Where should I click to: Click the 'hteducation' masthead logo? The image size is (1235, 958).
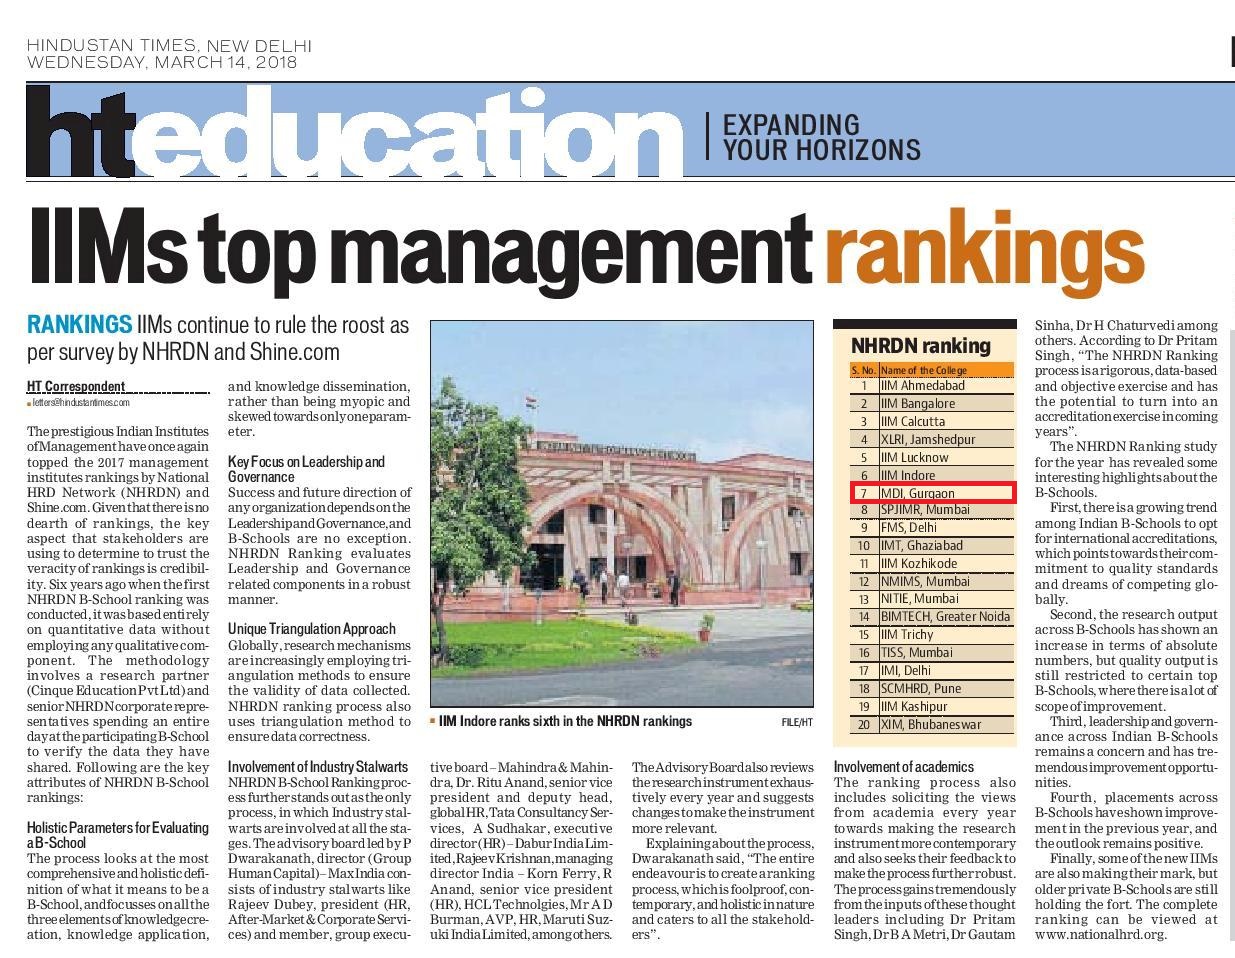pos(353,133)
